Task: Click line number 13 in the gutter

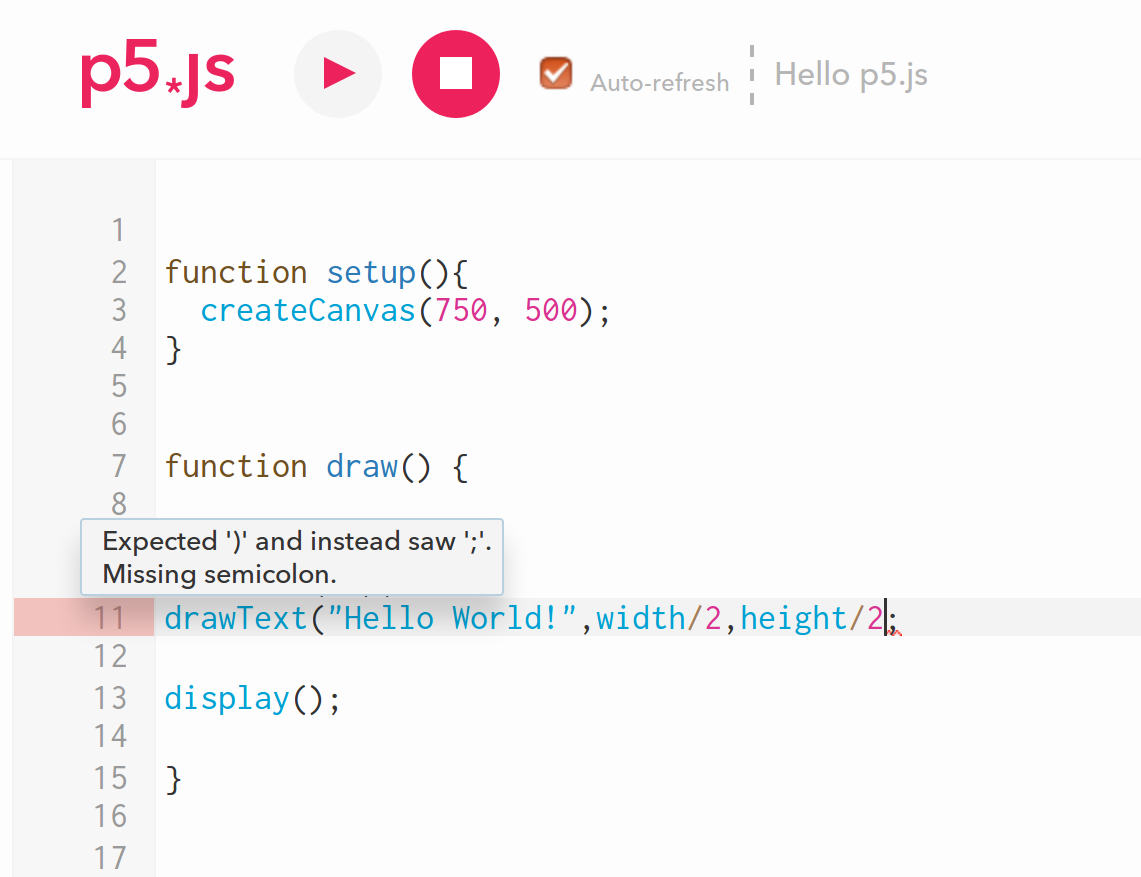Action: click(110, 698)
